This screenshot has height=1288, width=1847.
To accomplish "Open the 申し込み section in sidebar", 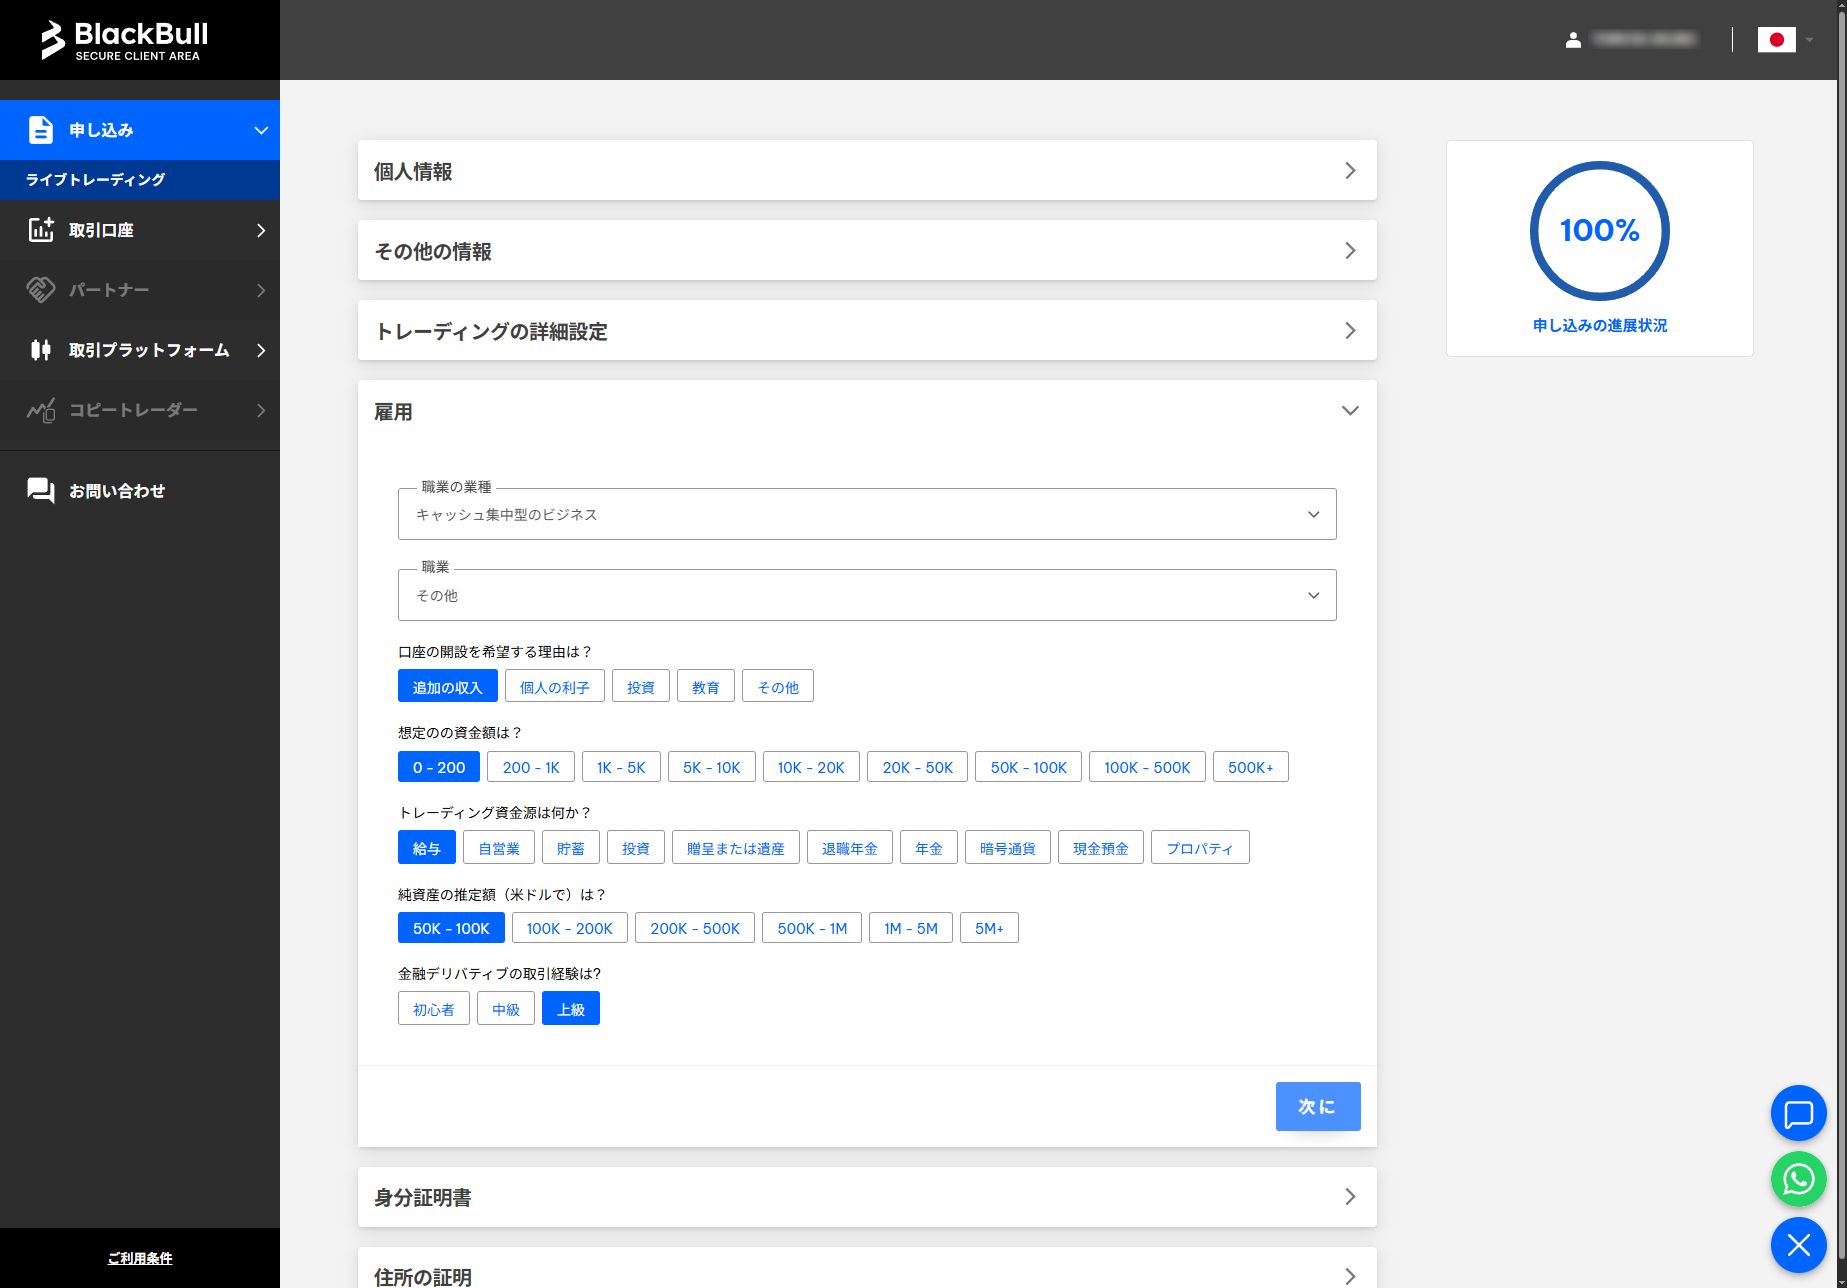I will coord(40,129).
